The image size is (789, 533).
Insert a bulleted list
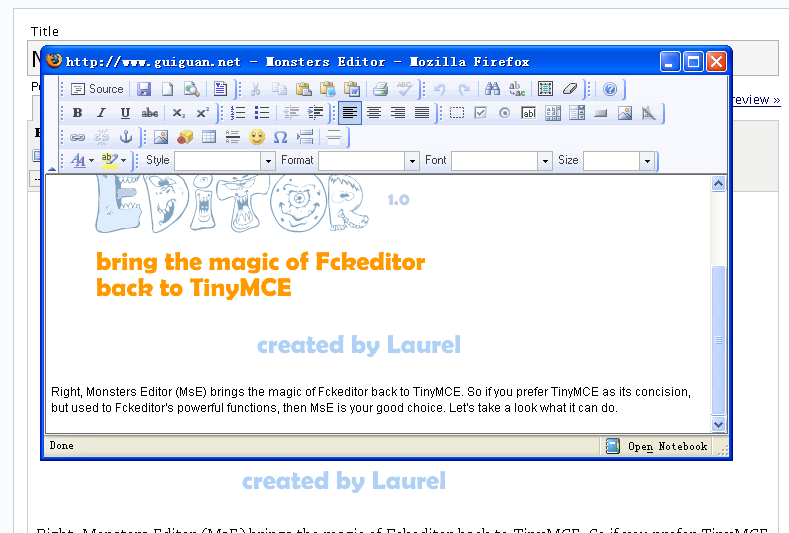262,113
